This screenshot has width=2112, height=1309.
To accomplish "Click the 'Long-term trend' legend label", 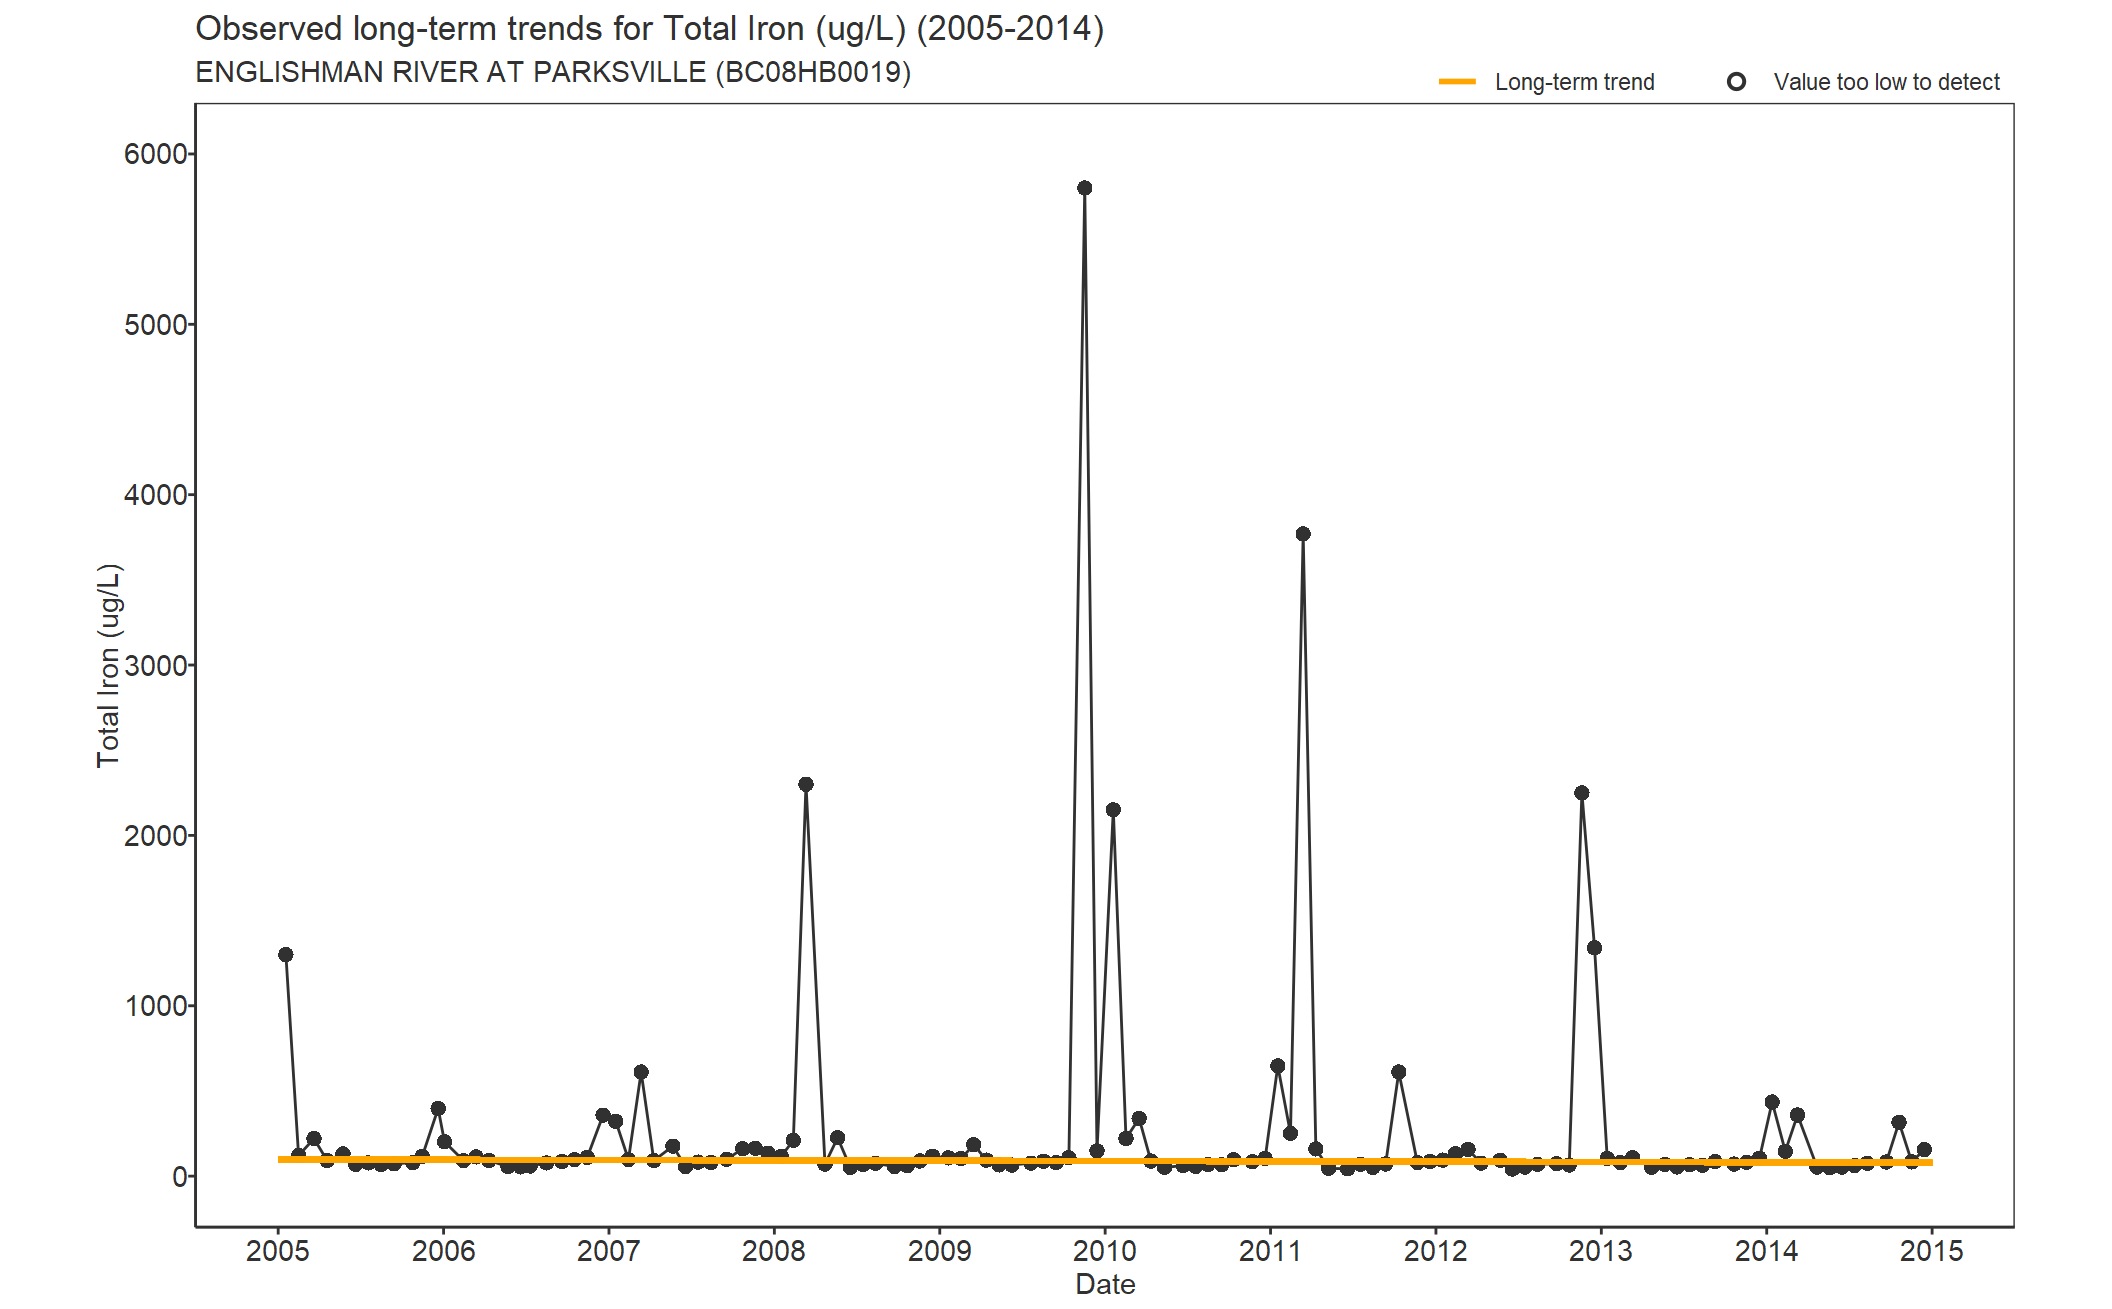I will click(1574, 82).
